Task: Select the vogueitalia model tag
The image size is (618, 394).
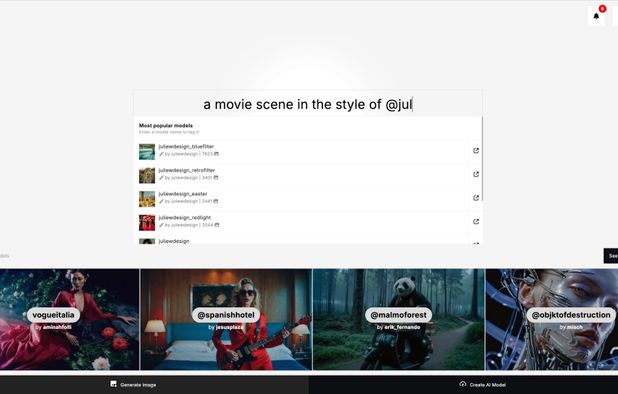Action: click(53, 315)
